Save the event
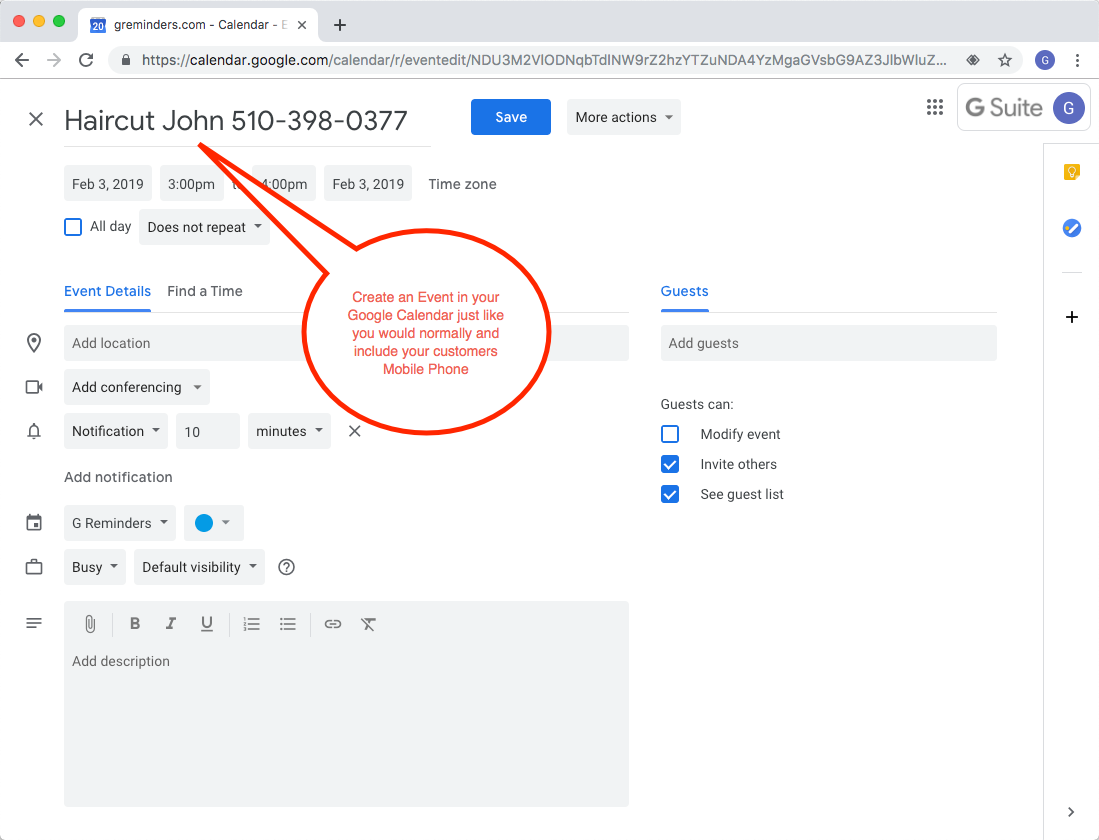The height and width of the screenshot is (840, 1099). (510, 117)
